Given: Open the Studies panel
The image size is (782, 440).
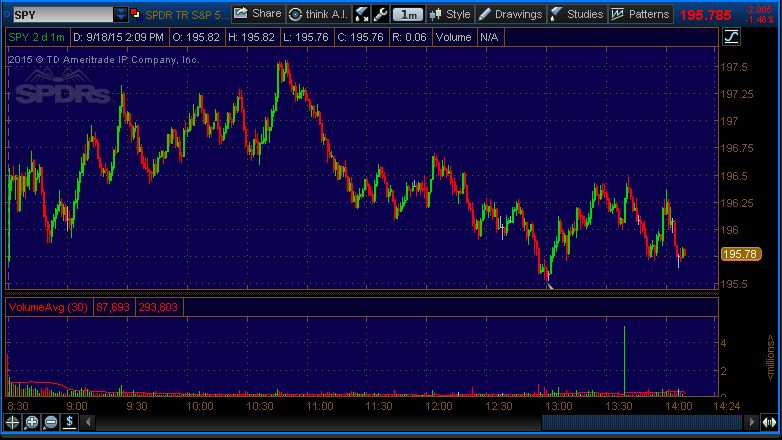Looking at the screenshot, I should click(x=577, y=14).
